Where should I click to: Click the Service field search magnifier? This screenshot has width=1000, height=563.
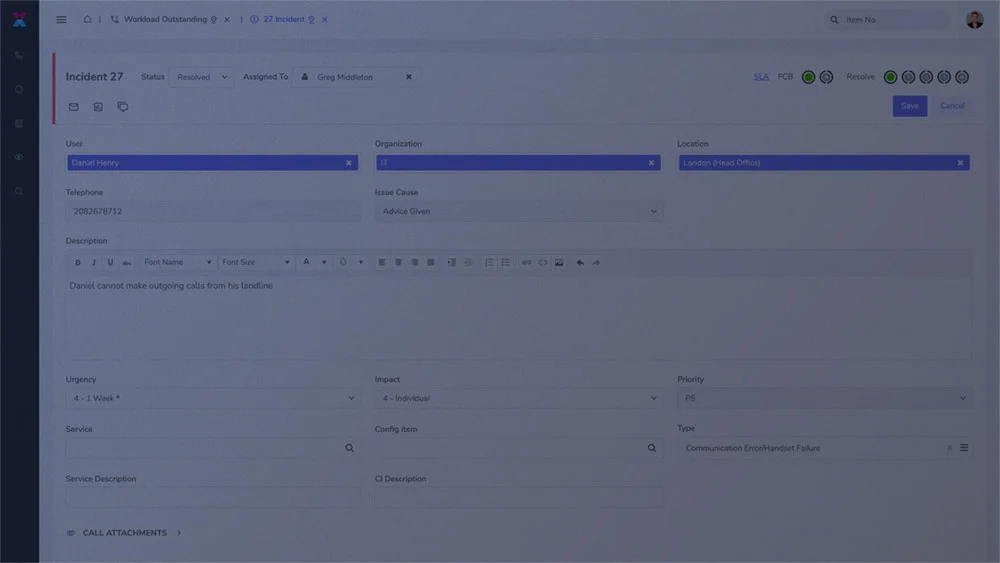(x=349, y=448)
